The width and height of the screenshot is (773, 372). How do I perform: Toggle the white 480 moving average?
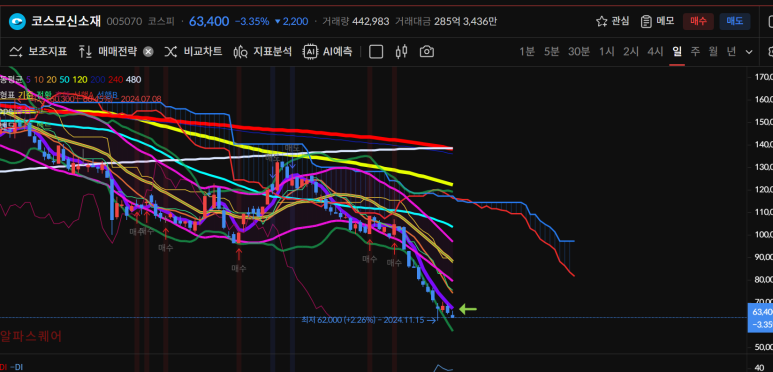[133, 79]
